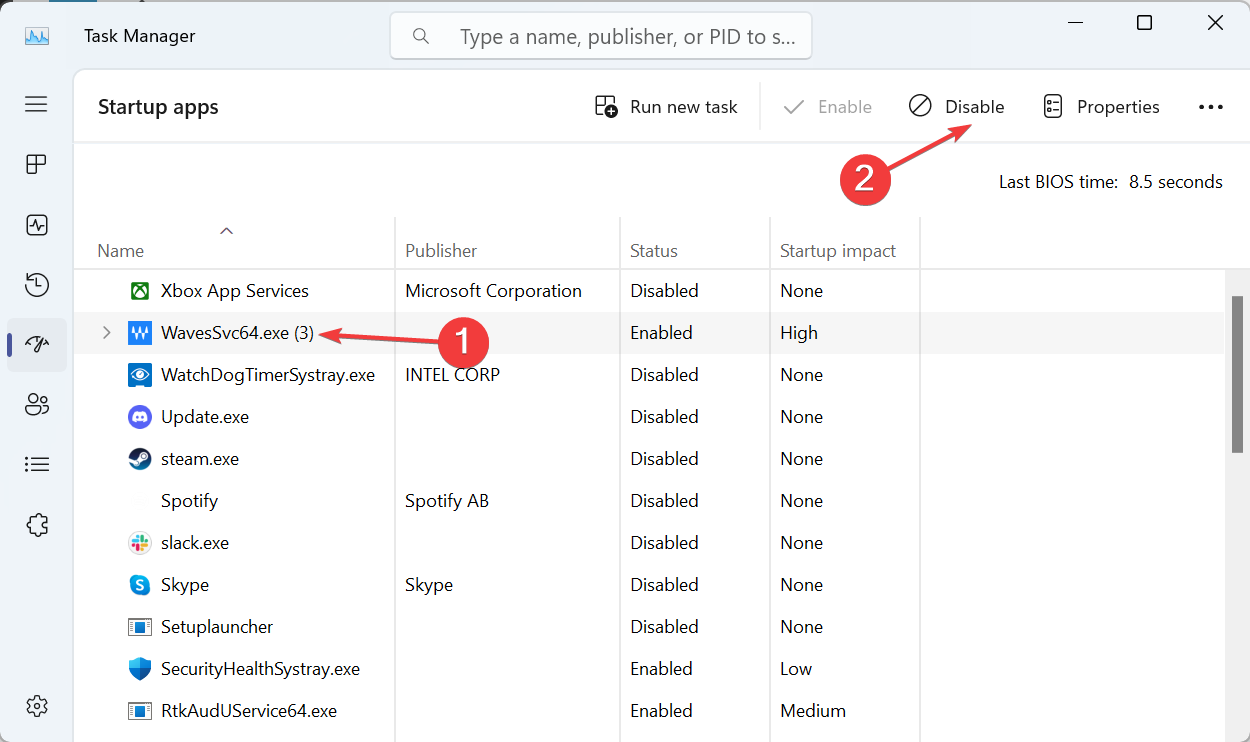Click the Setuplauncher icon
This screenshot has height=742, width=1250.
140,627
